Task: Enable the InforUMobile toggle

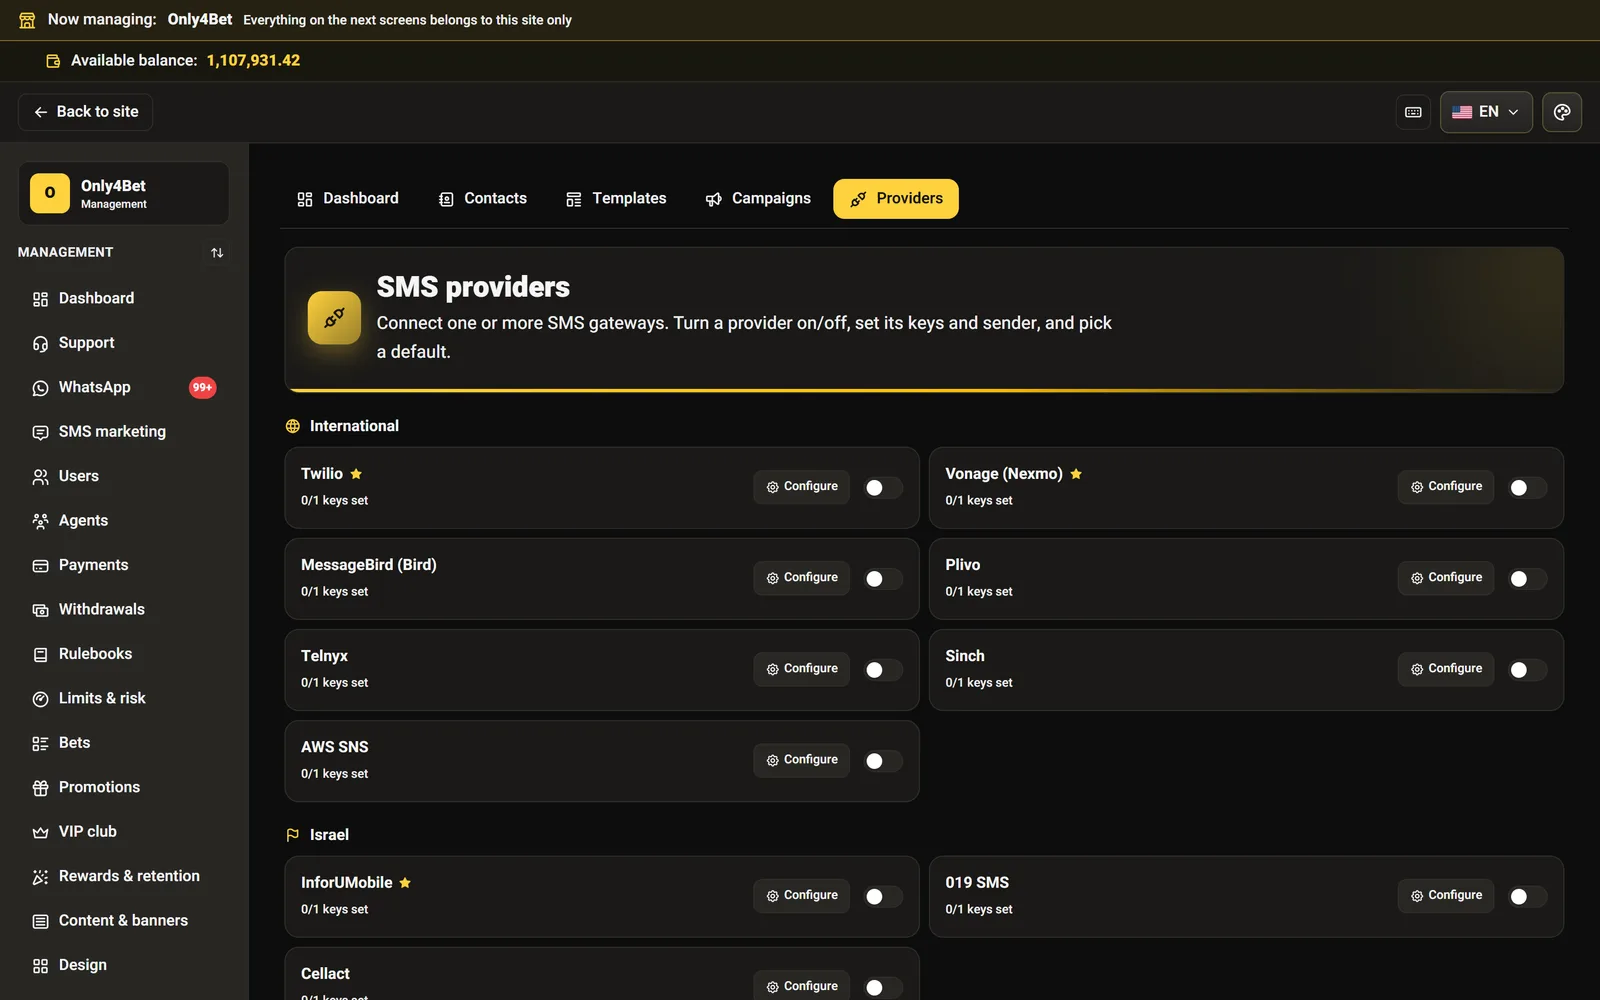Action: (x=882, y=897)
